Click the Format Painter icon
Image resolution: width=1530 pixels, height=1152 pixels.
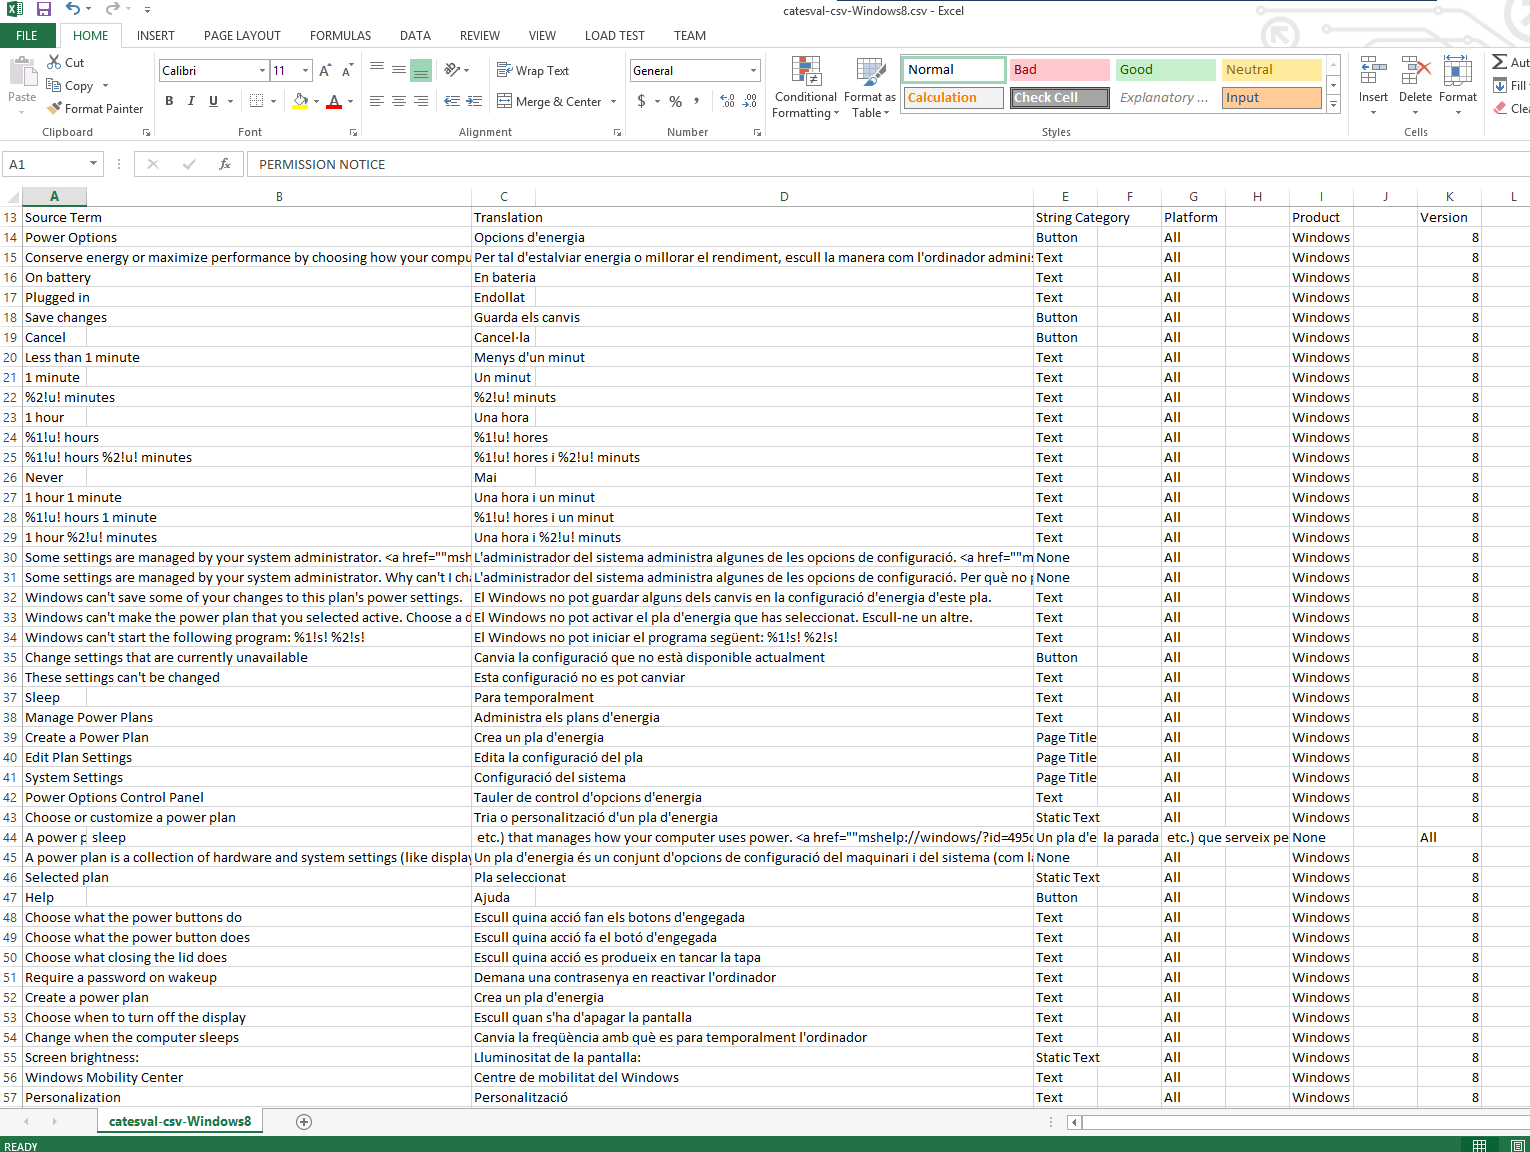[56, 109]
